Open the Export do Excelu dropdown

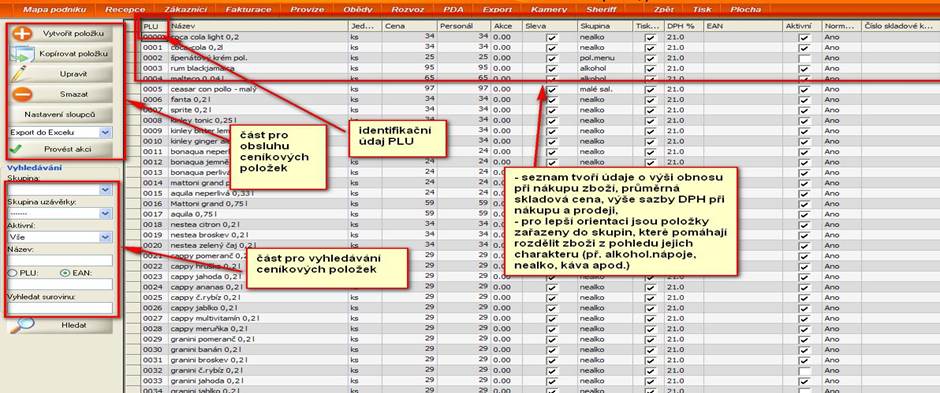click(60, 132)
